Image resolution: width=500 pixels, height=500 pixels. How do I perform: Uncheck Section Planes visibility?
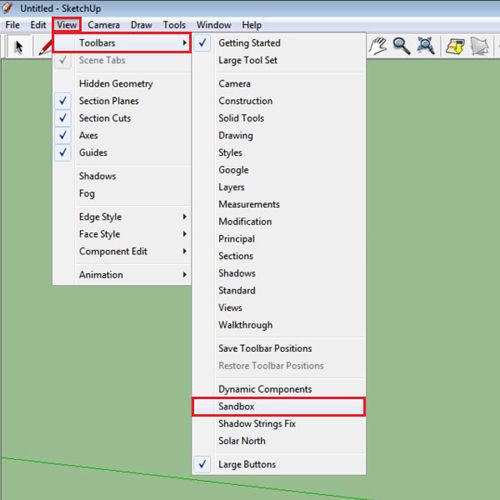tap(122, 101)
